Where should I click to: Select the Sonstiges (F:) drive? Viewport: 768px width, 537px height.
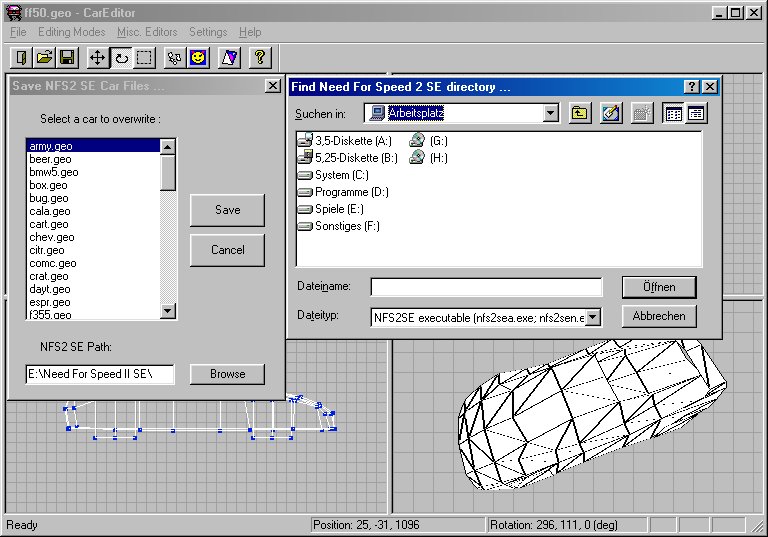tap(339, 226)
